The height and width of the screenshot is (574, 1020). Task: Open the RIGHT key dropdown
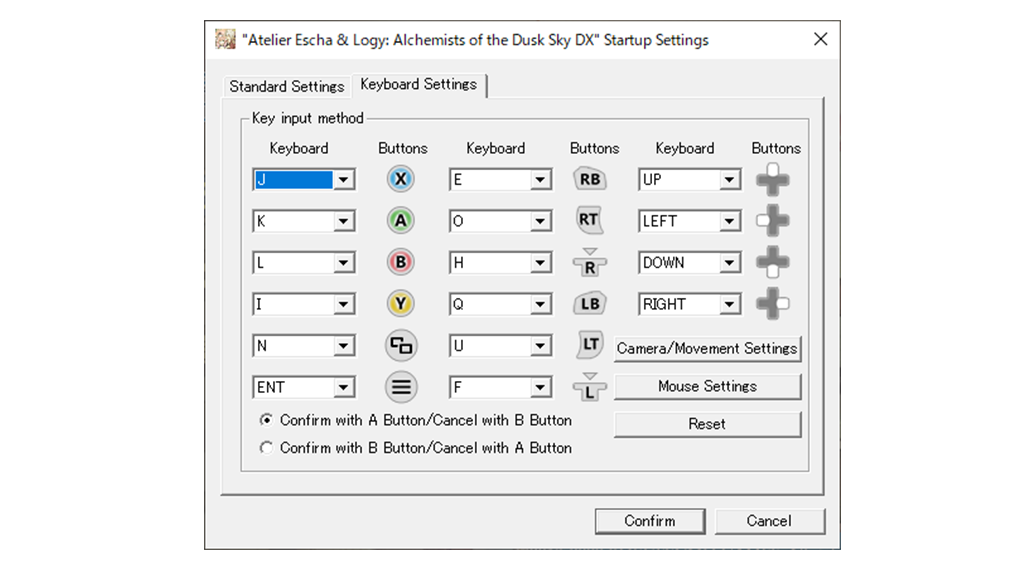pyautogui.click(x=729, y=305)
